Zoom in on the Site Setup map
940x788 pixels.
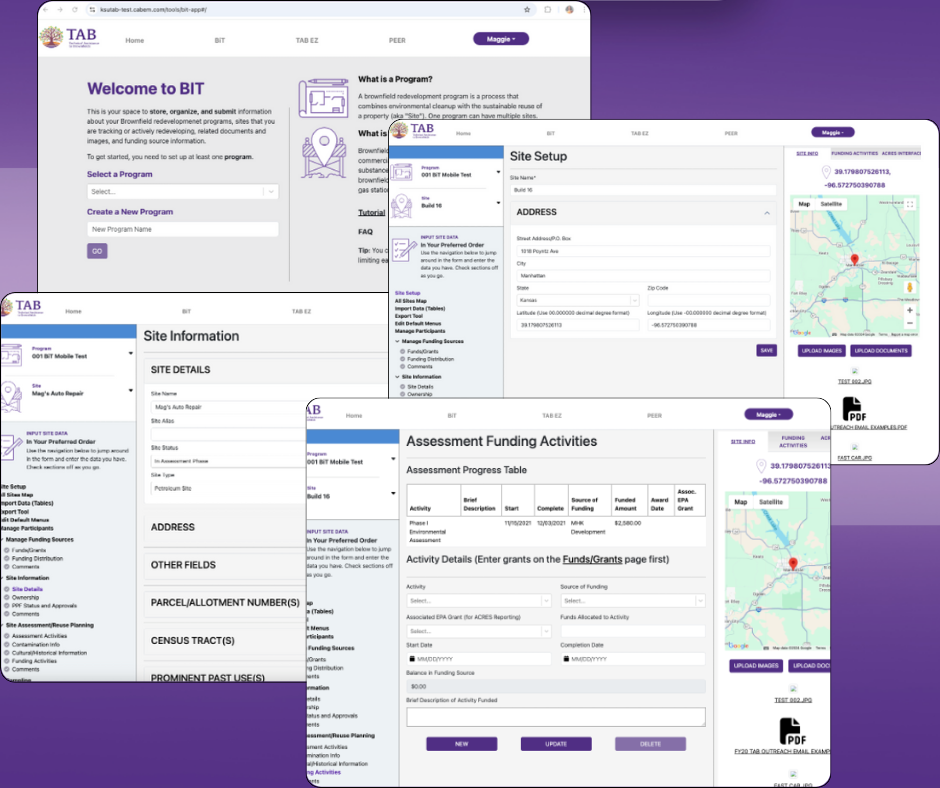(910, 310)
